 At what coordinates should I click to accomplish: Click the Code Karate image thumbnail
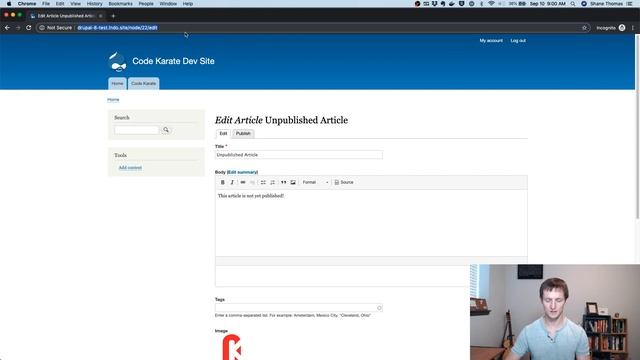[x=231, y=347]
